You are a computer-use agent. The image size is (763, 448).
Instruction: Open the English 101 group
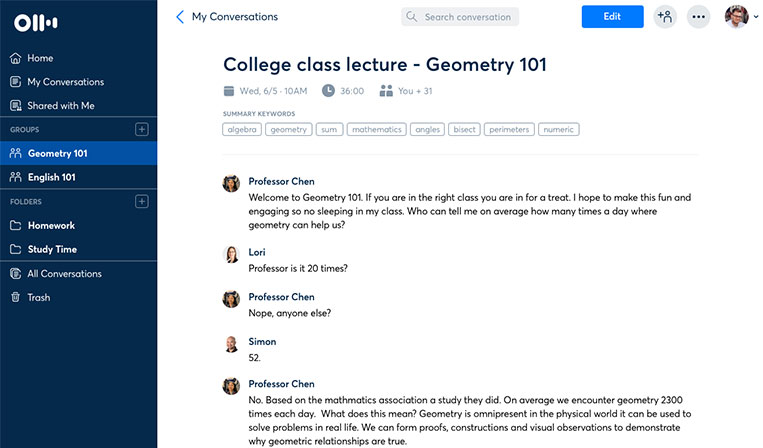coord(78,177)
